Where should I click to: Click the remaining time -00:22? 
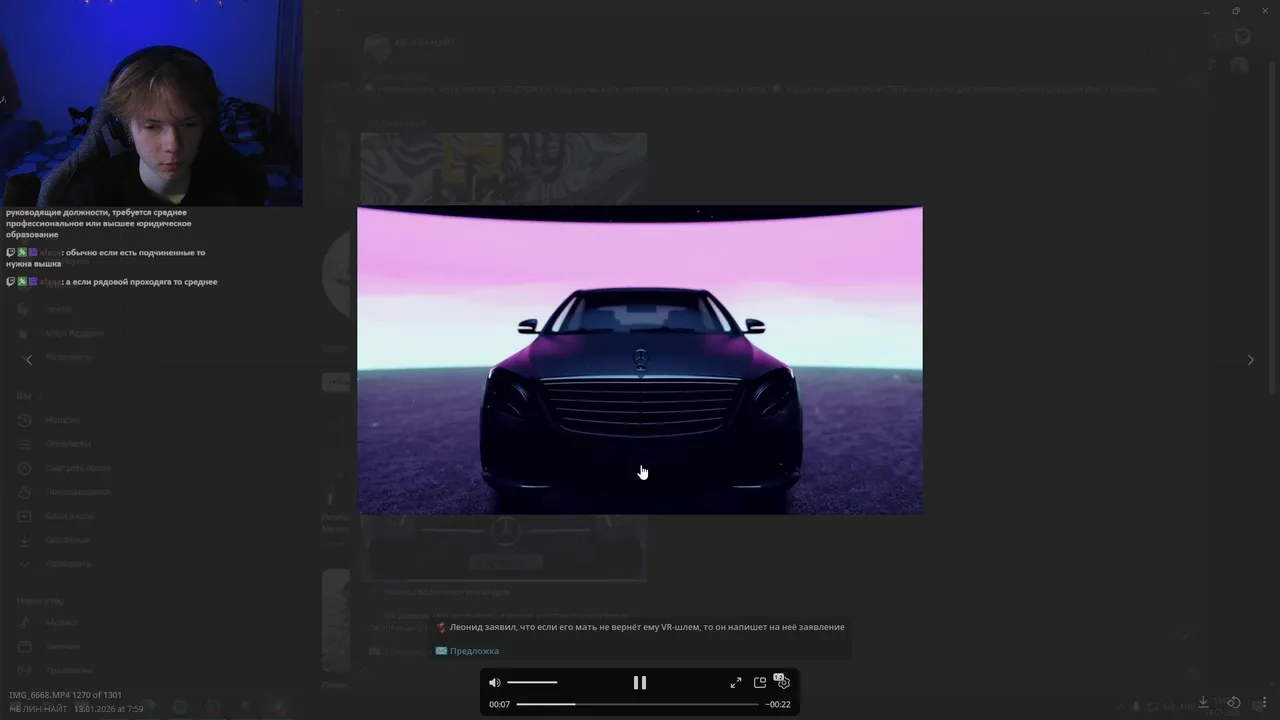(x=778, y=705)
